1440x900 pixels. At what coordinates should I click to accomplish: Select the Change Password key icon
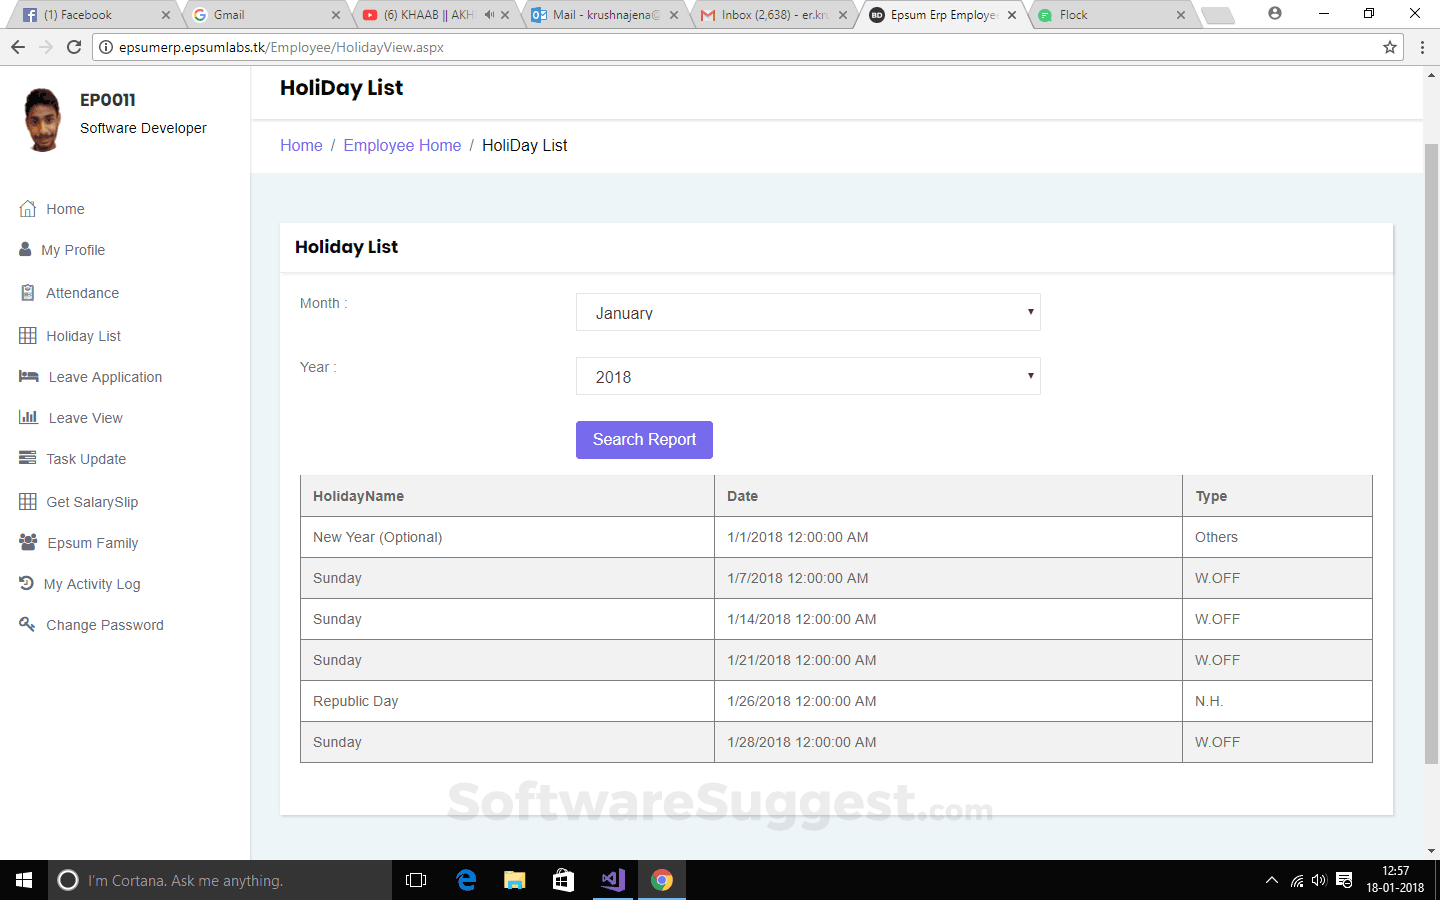coord(27,624)
